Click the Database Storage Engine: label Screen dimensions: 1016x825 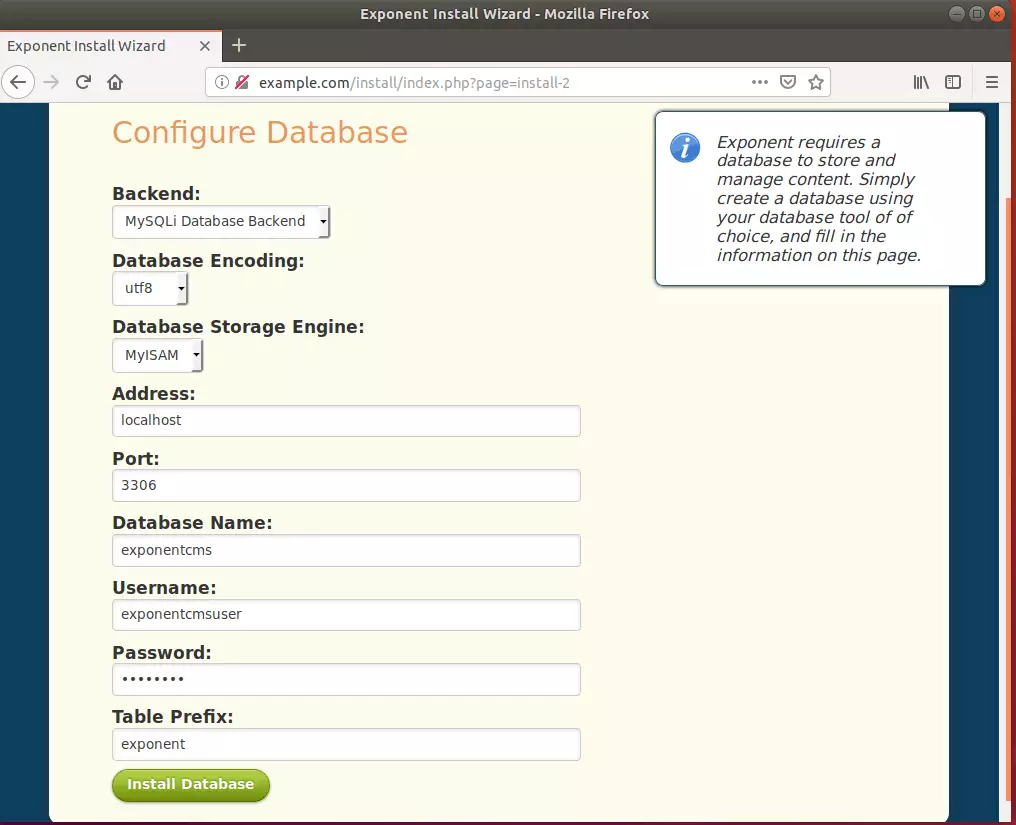(238, 327)
